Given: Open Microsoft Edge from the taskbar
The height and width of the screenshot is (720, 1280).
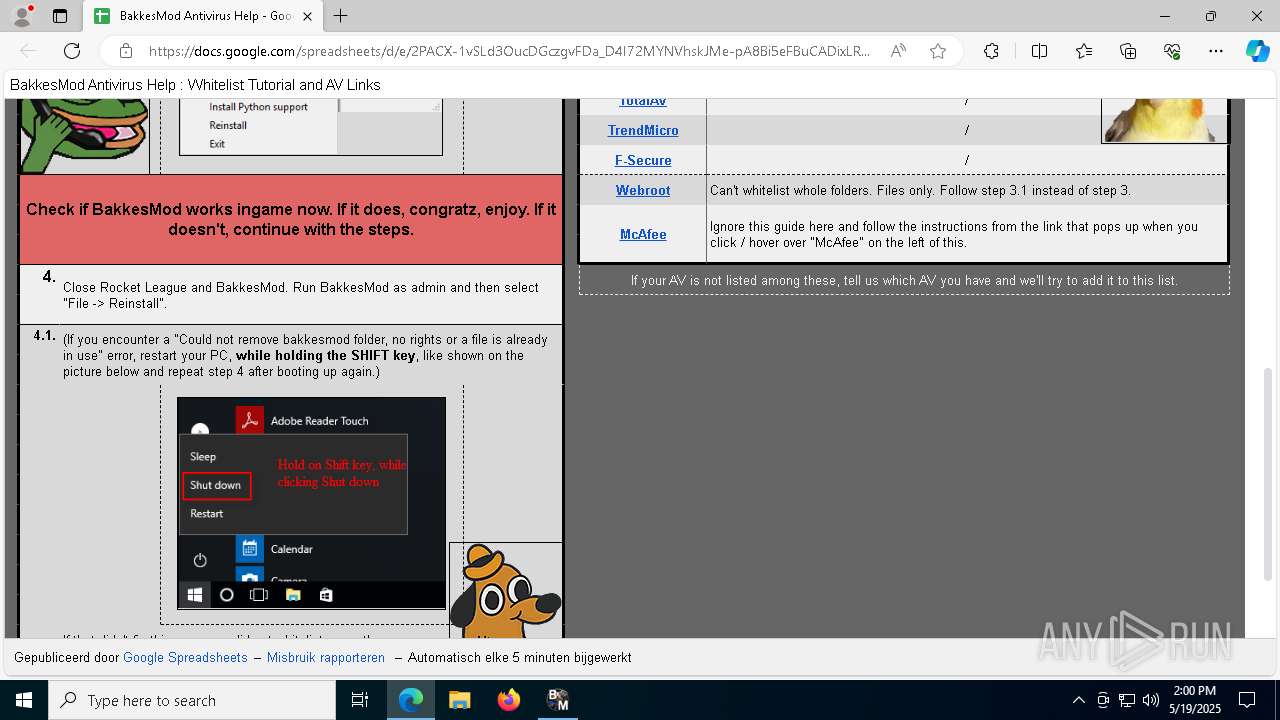Looking at the screenshot, I should coord(411,700).
